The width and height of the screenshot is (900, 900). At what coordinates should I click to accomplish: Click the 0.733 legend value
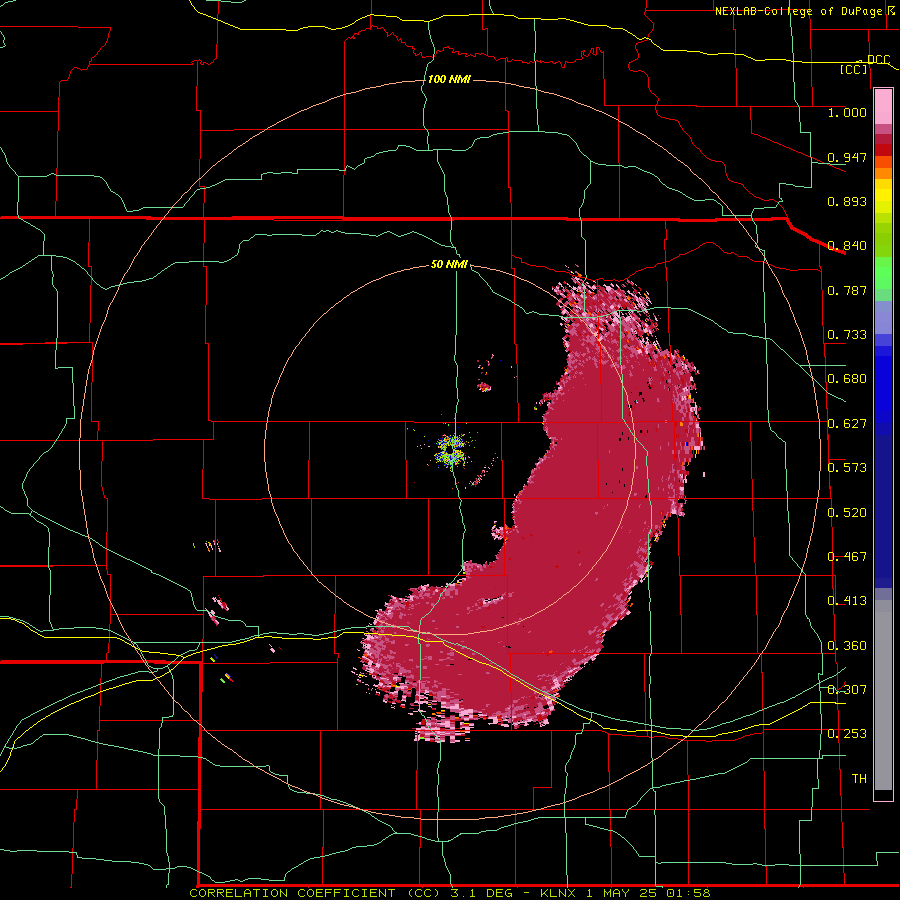(x=847, y=335)
